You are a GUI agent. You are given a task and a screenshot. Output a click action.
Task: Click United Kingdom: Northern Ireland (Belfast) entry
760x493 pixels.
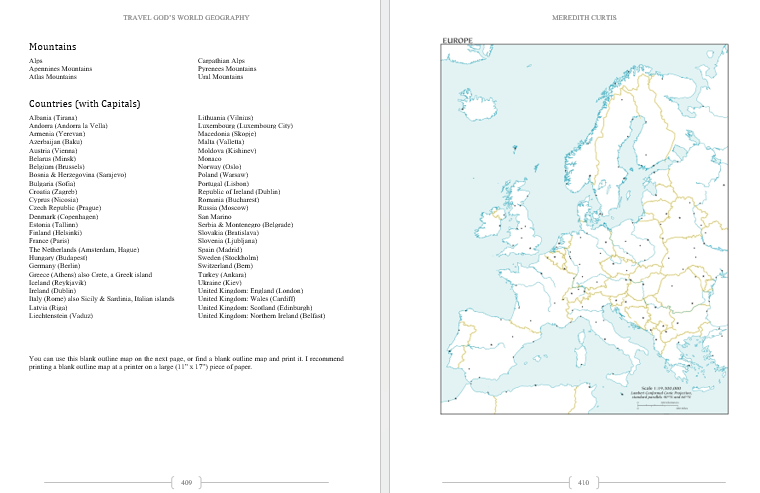(261, 316)
